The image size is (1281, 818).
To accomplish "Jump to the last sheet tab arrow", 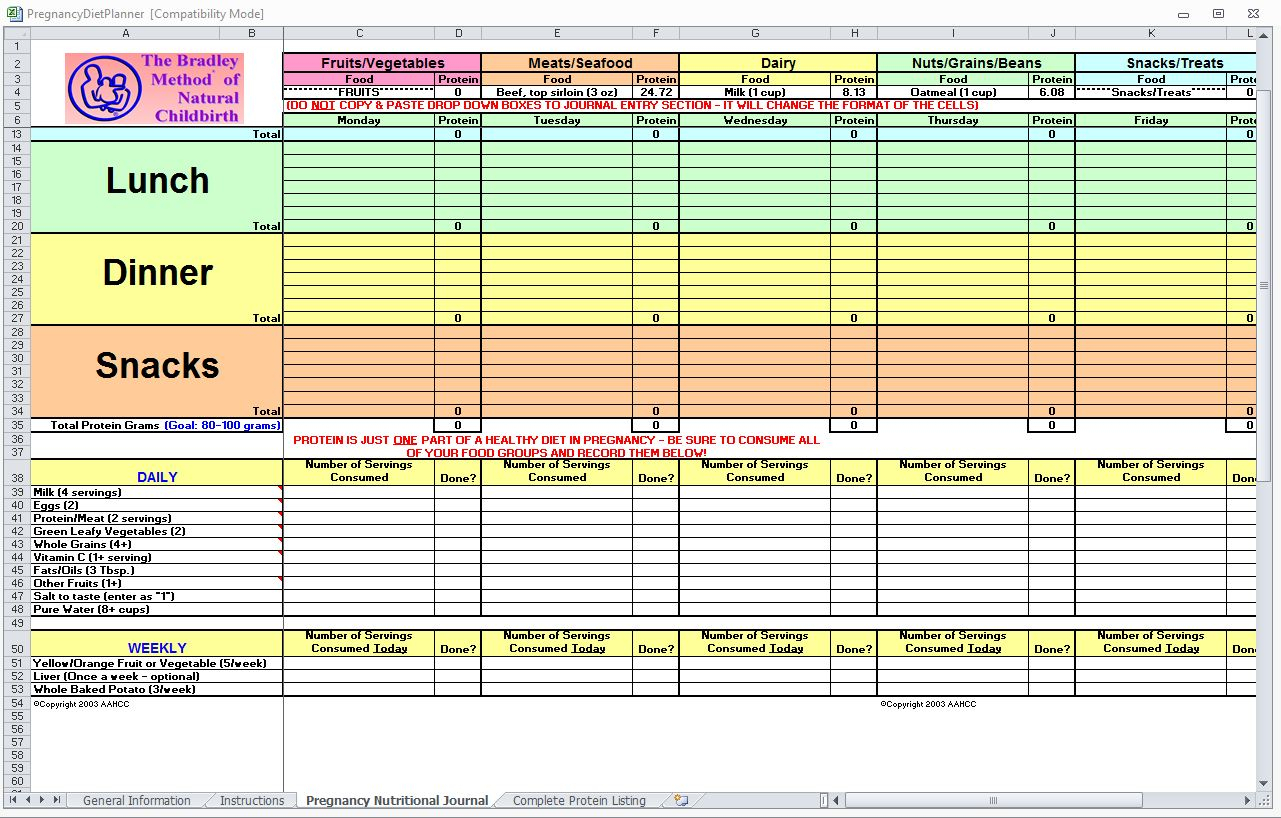I will pos(57,800).
